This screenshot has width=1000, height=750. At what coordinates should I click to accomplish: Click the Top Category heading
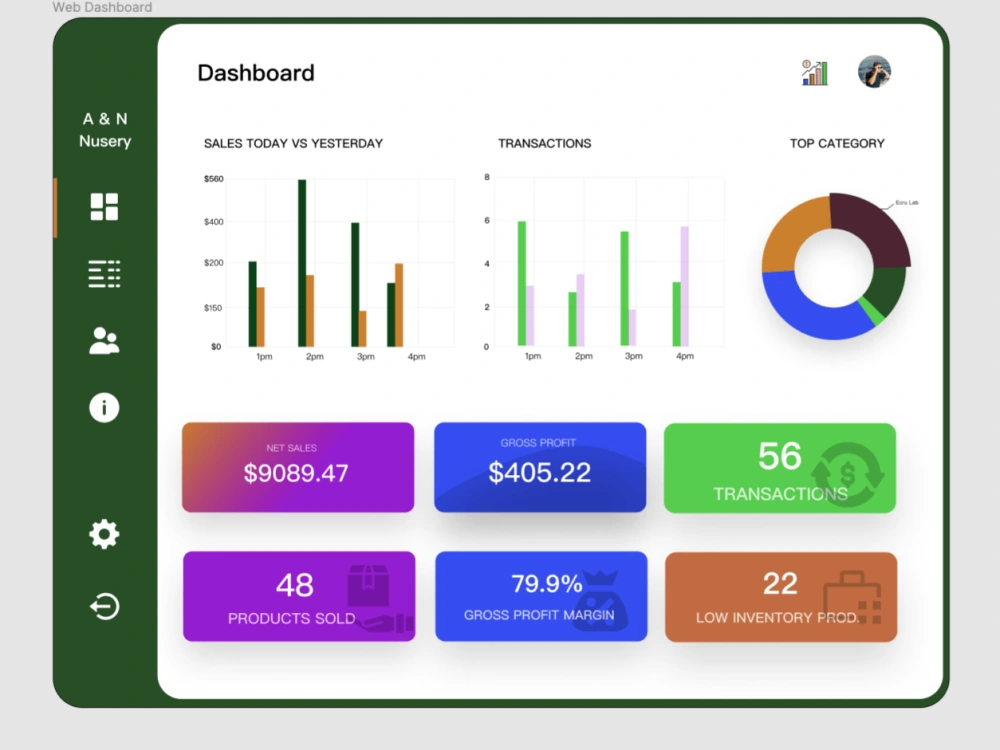pos(837,143)
